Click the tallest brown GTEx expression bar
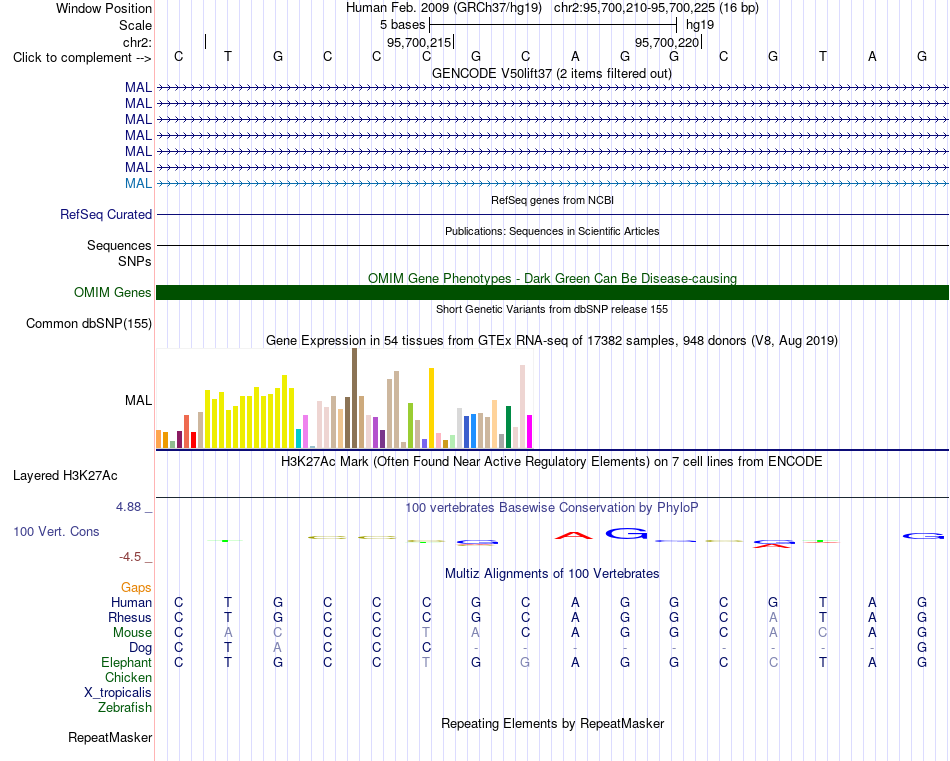Viewport: 950px width, 761px height. tap(354, 398)
